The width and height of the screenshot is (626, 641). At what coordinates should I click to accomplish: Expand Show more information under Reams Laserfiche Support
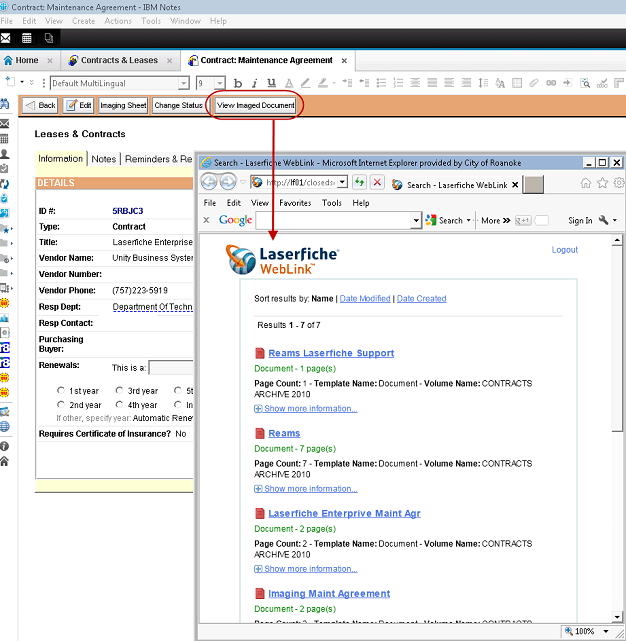click(x=306, y=409)
